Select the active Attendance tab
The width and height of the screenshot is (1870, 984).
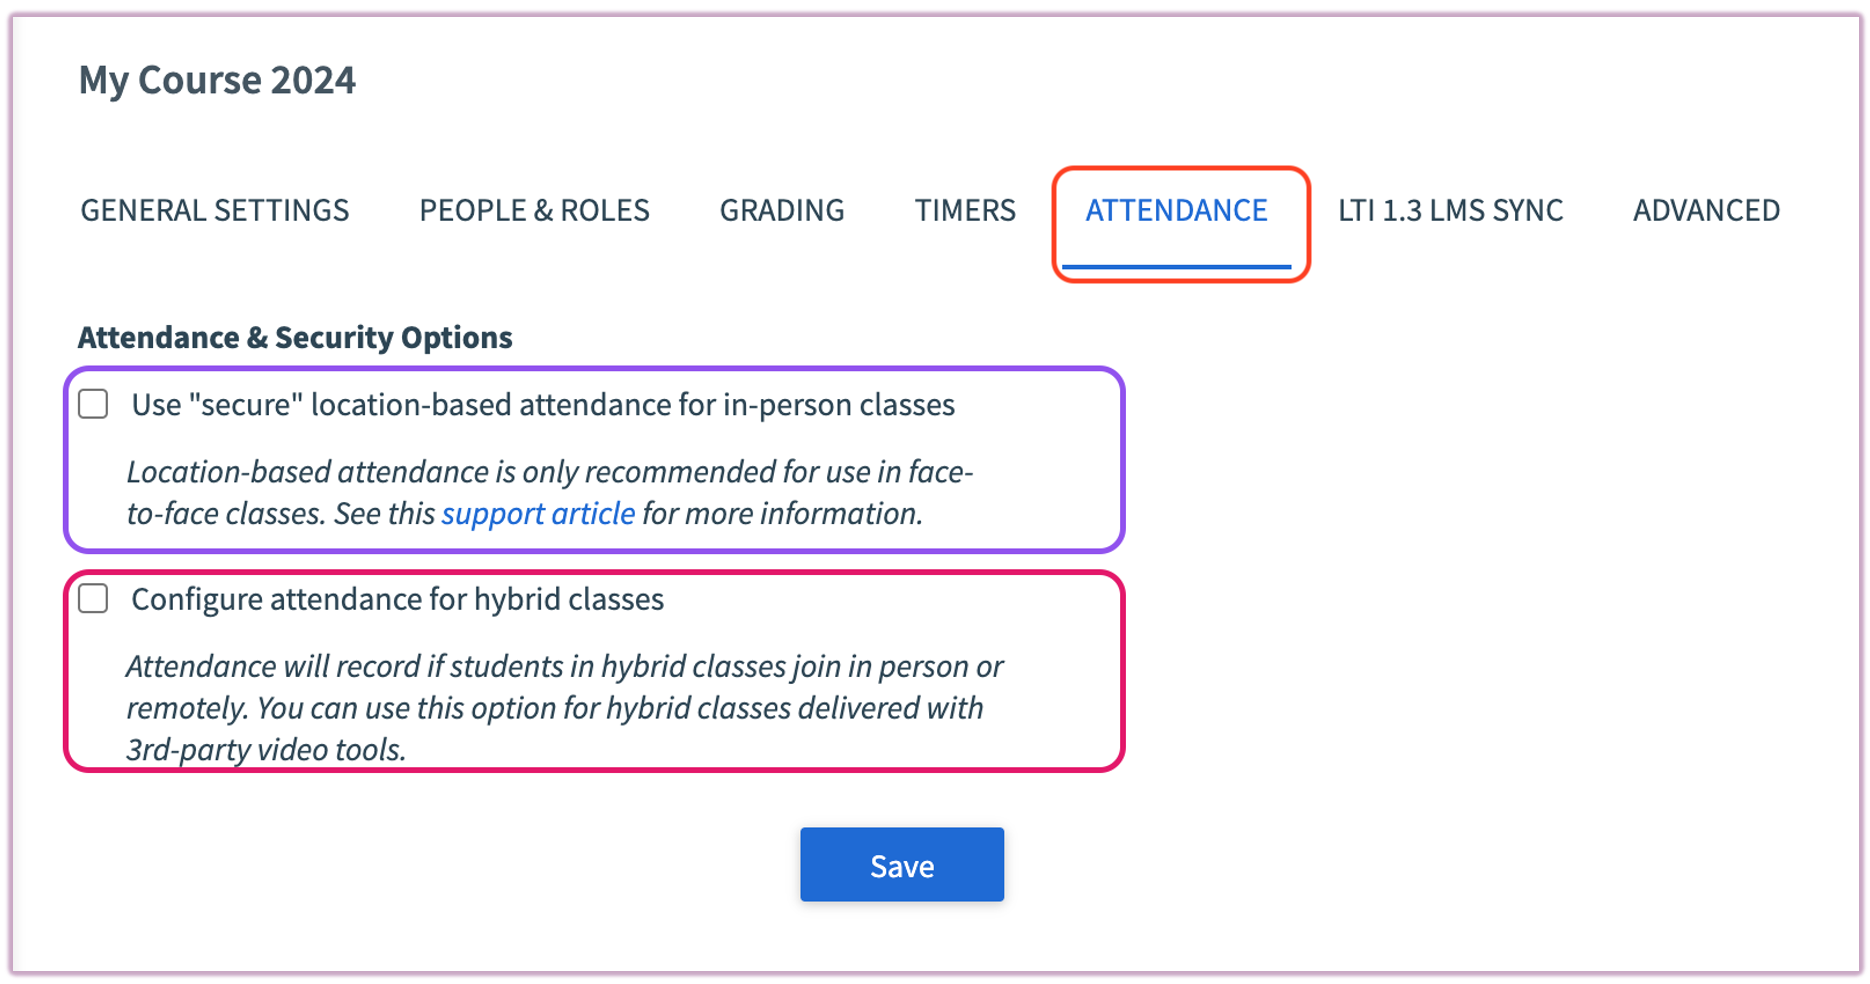pyautogui.click(x=1177, y=210)
